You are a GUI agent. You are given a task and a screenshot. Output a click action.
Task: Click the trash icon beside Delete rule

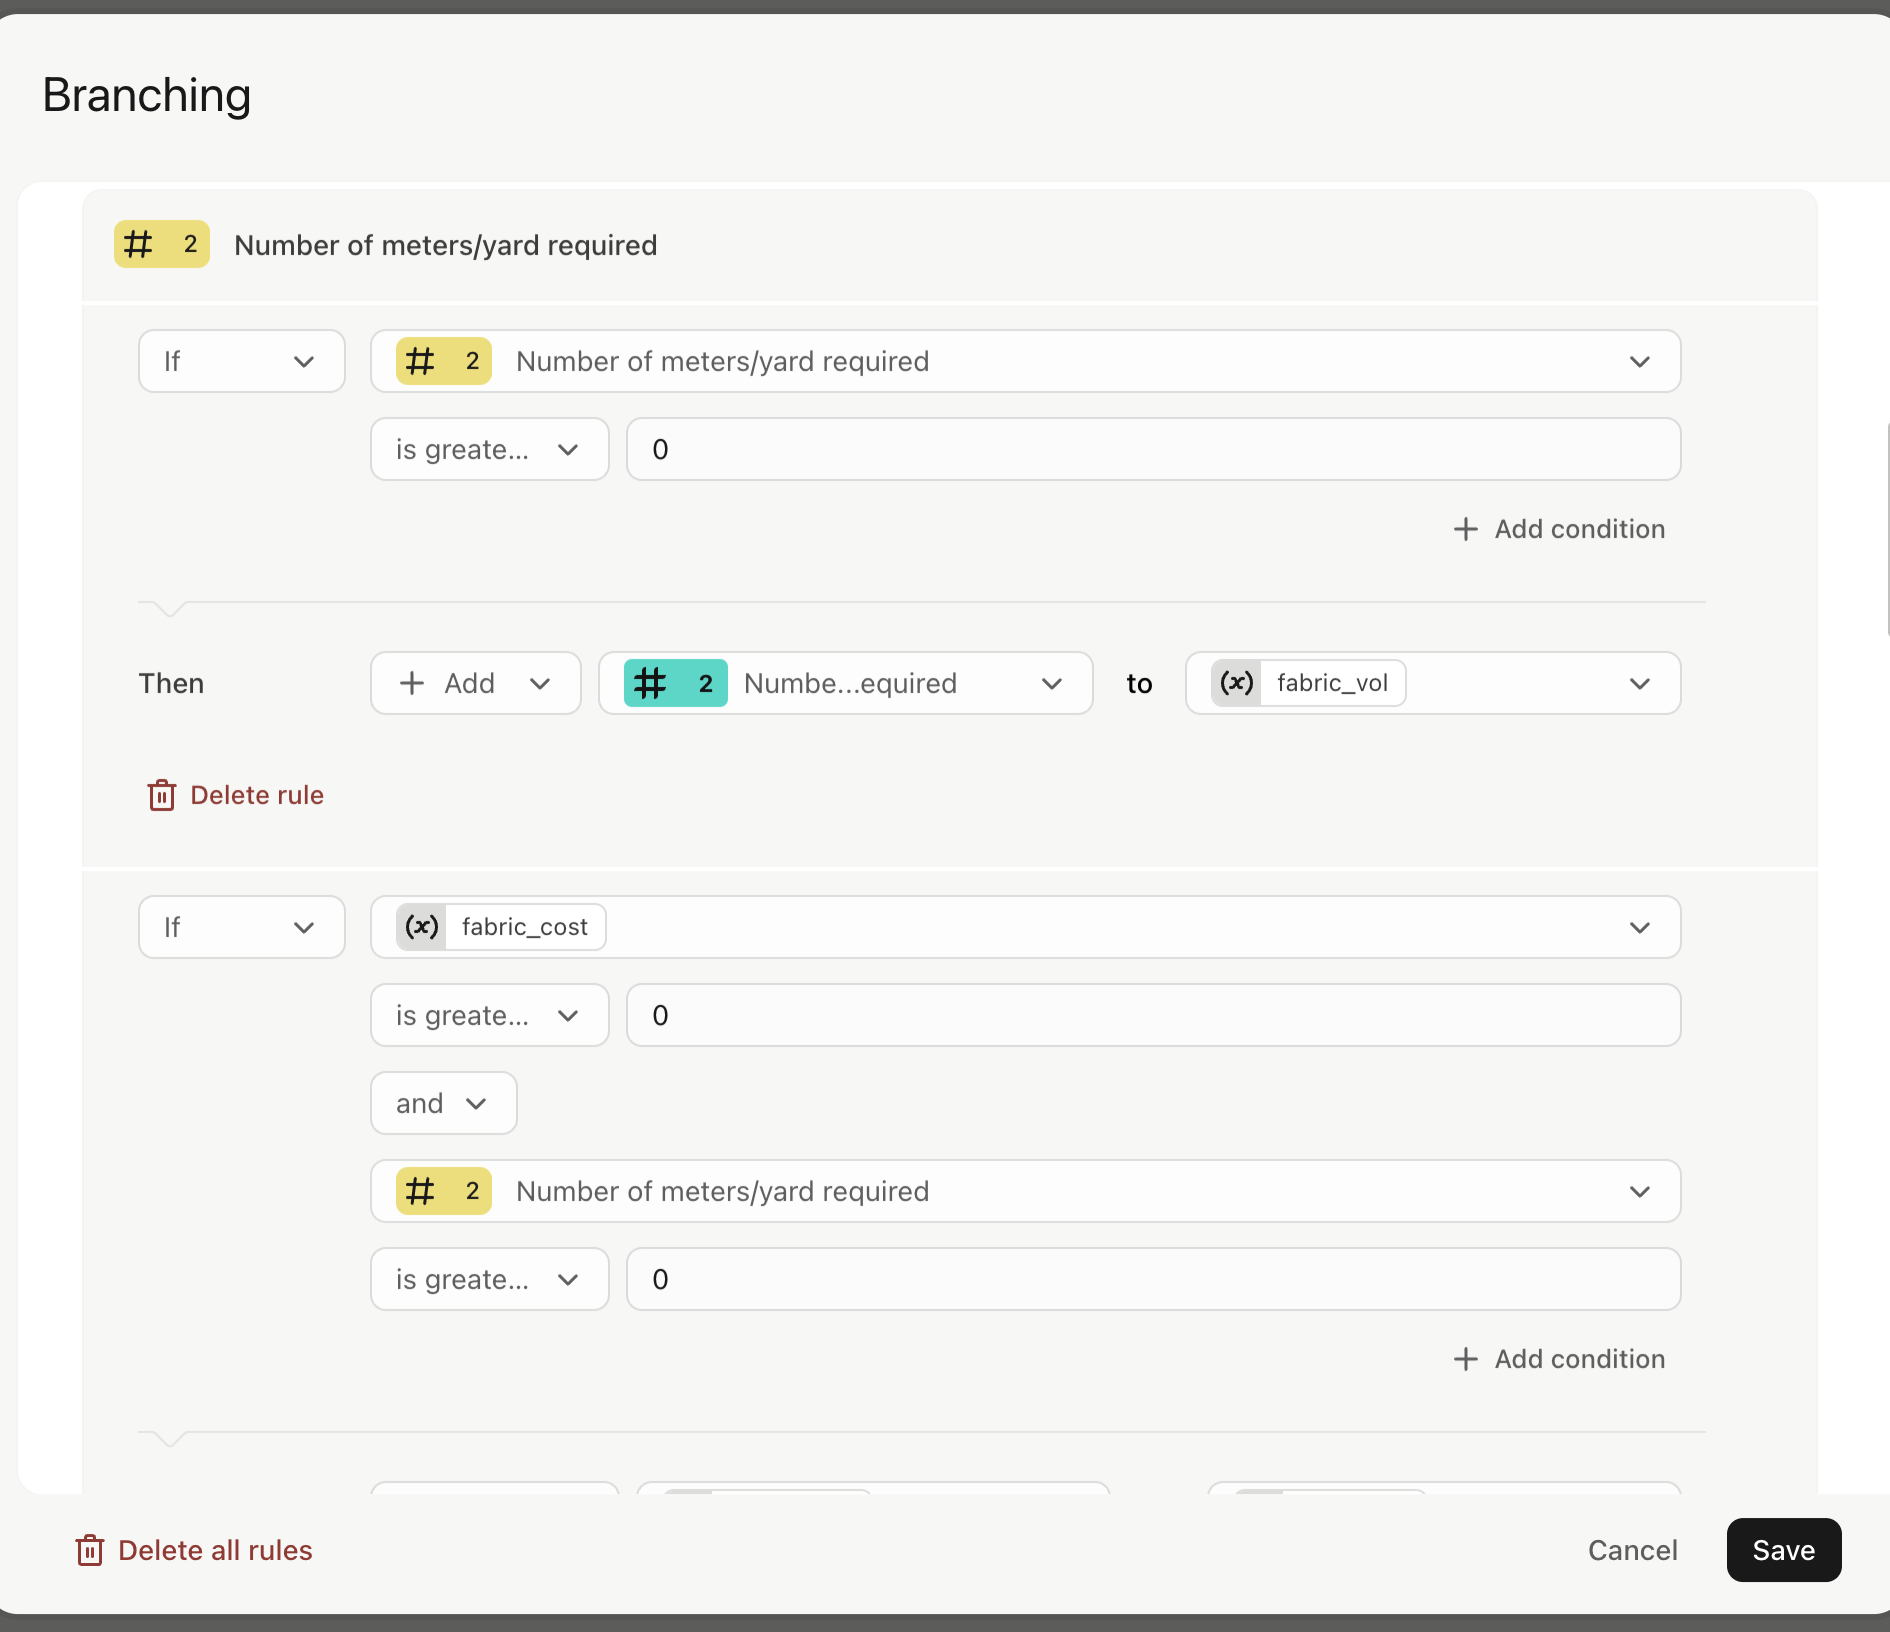click(162, 795)
